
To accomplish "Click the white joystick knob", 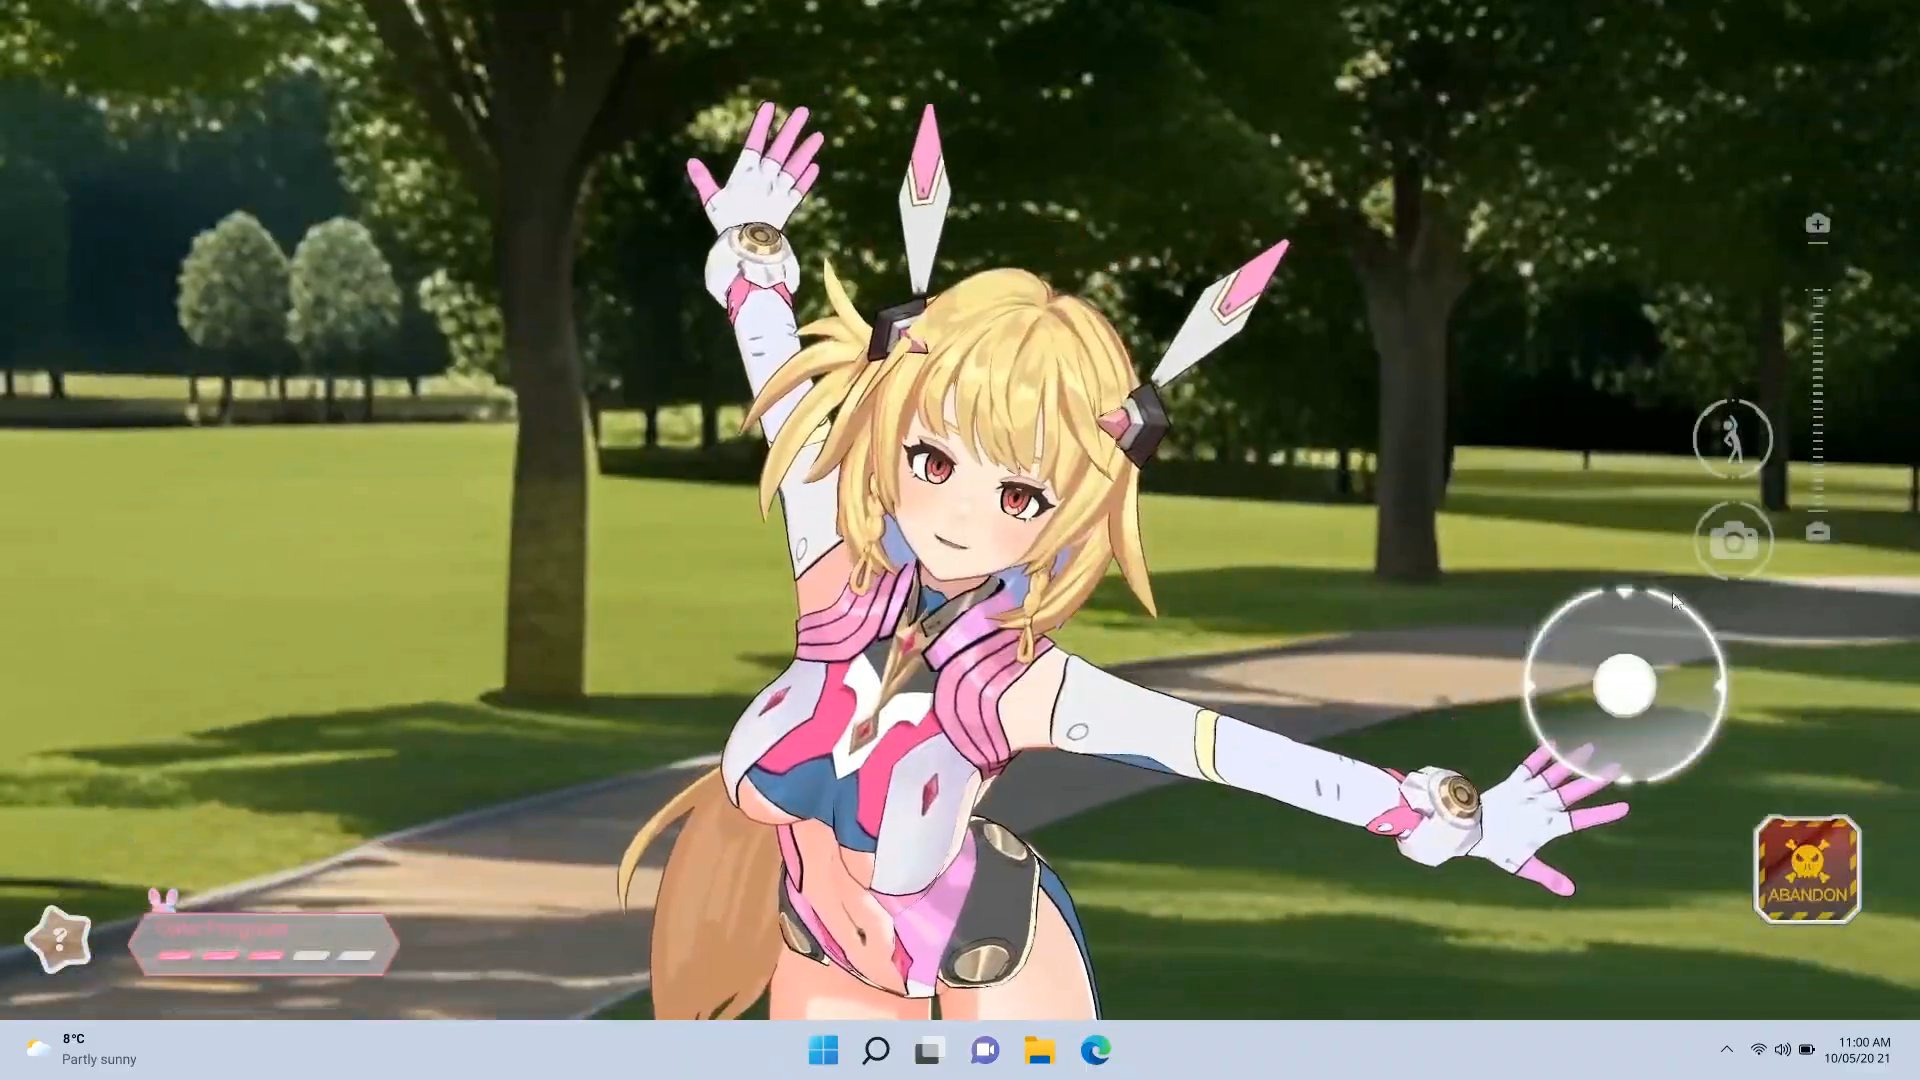I will click(1624, 685).
